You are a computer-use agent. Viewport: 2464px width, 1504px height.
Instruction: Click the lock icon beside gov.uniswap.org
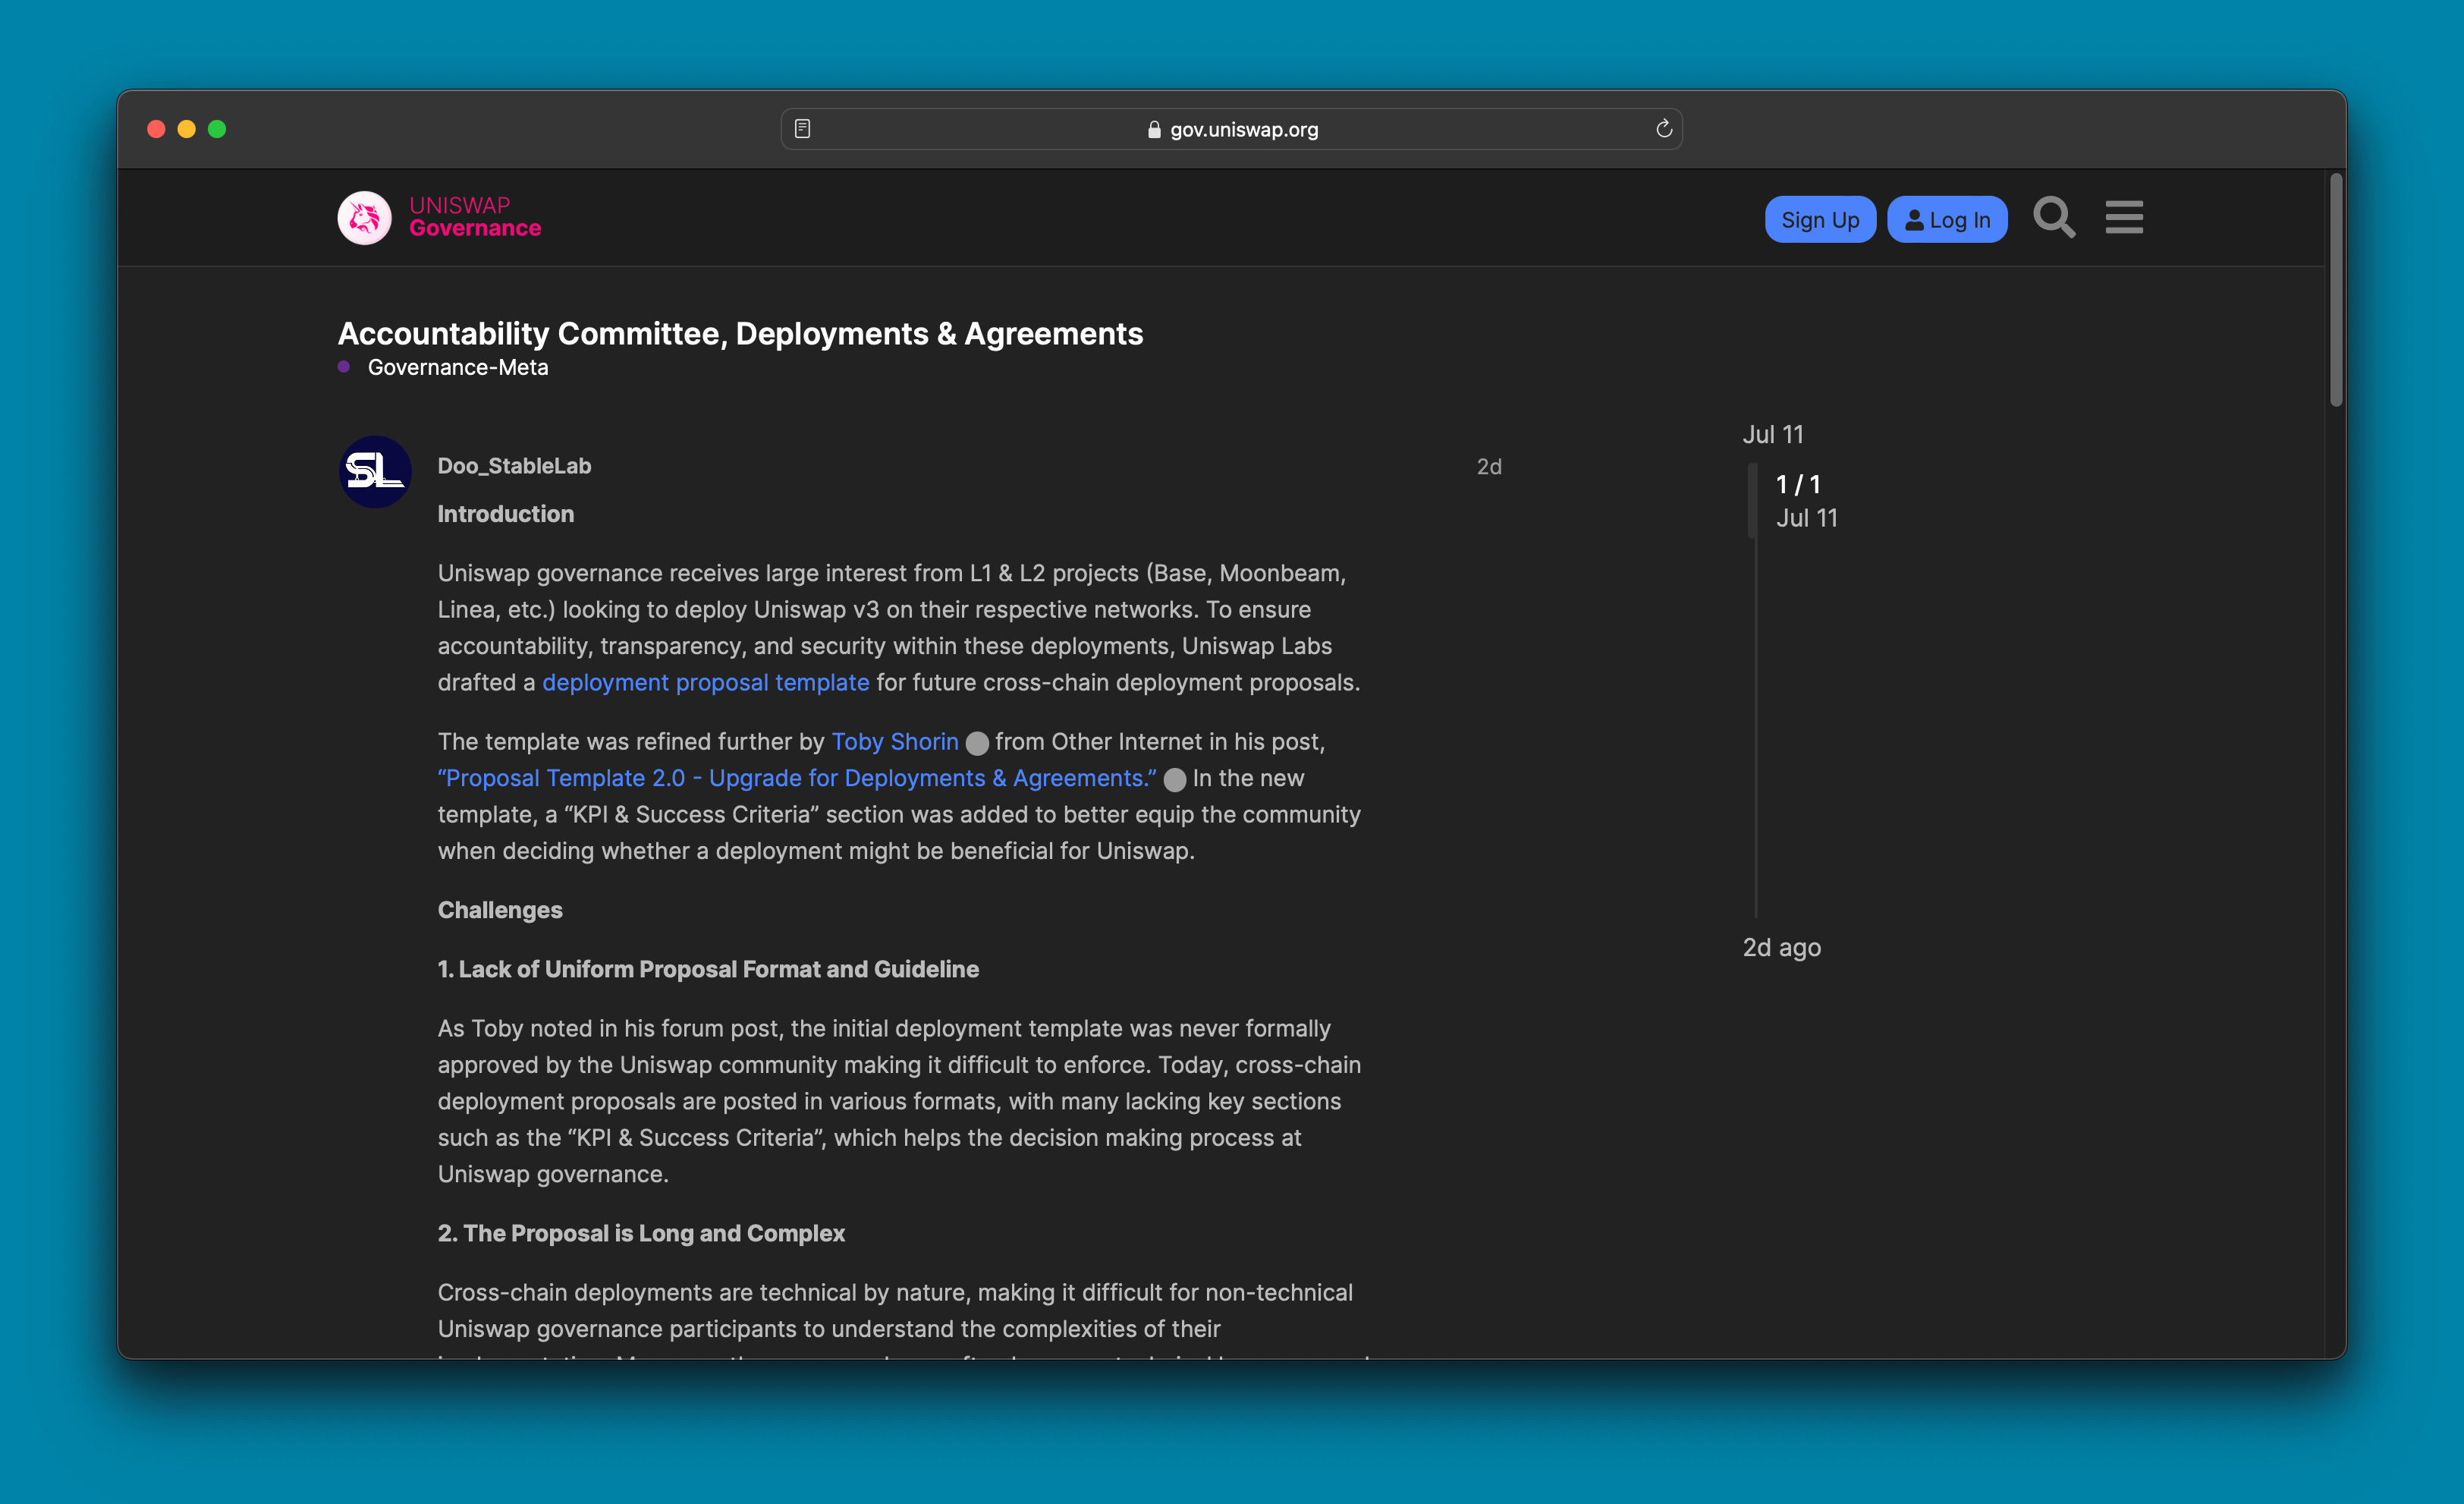coord(1154,130)
